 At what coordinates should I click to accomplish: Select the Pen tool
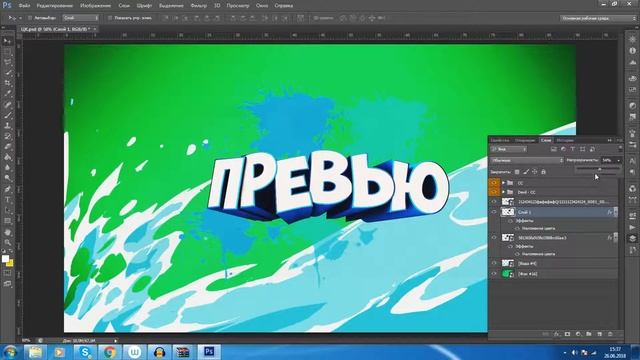click(x=7, y=189)
